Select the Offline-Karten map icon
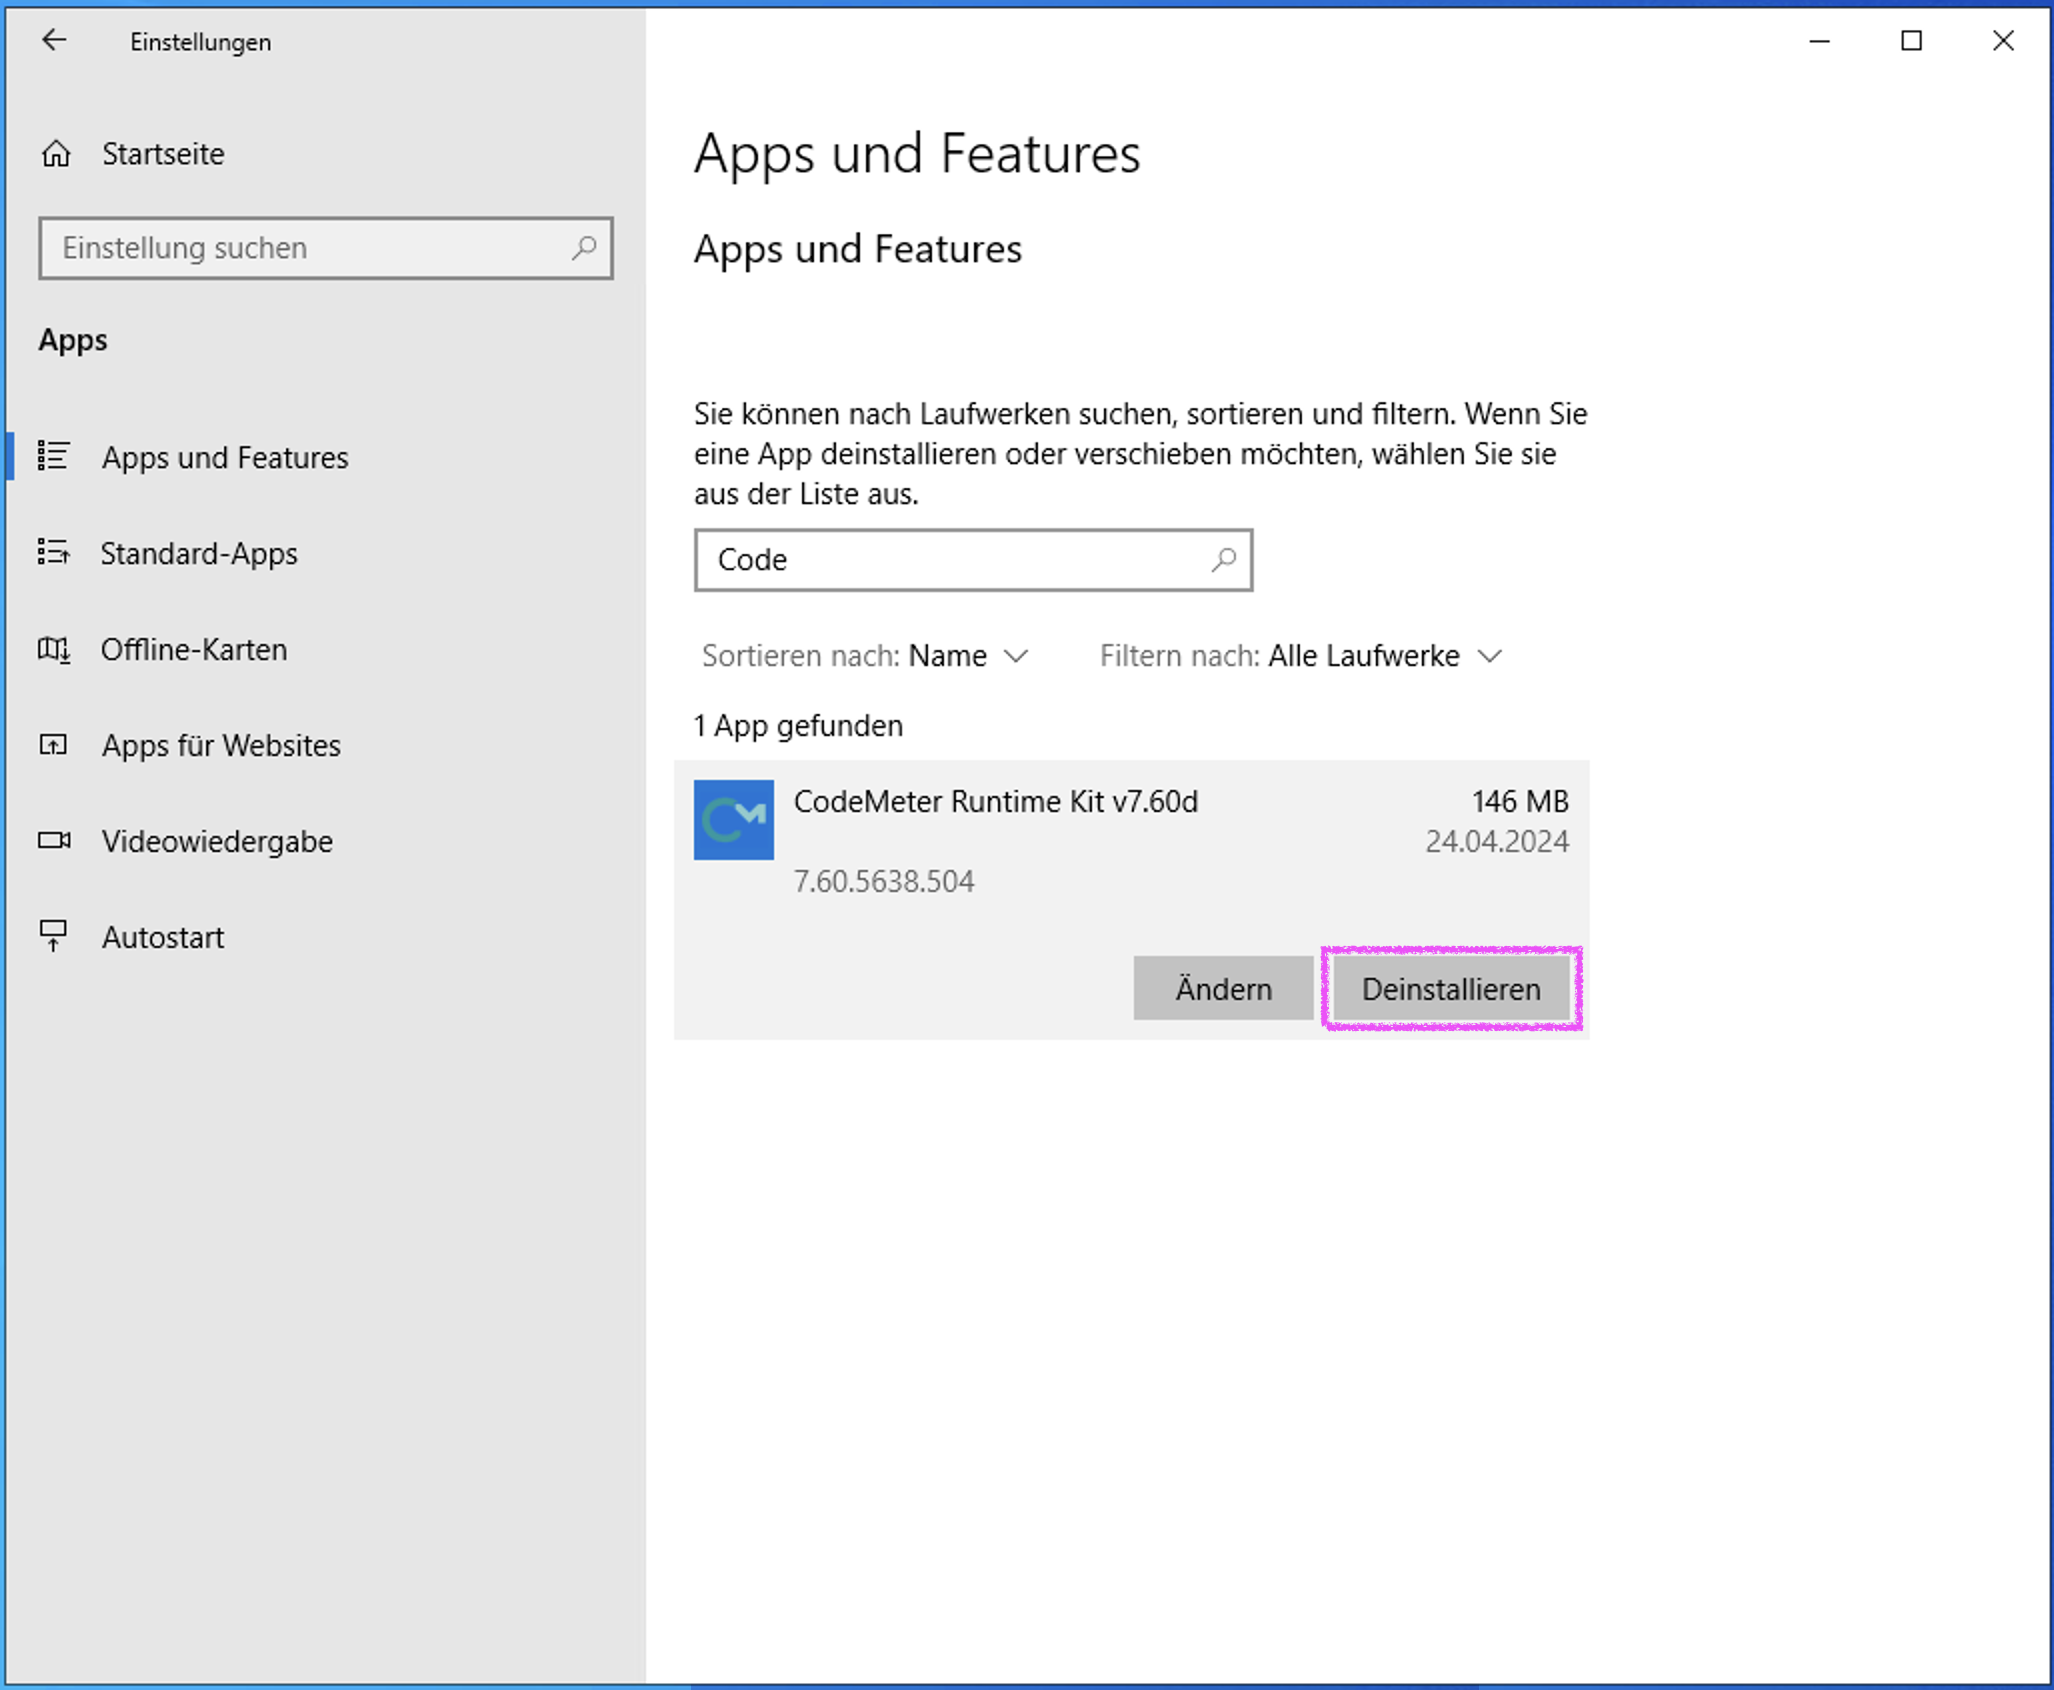Image resolution: width=2054 pixels, height=1690 pixels. point(54,649)
